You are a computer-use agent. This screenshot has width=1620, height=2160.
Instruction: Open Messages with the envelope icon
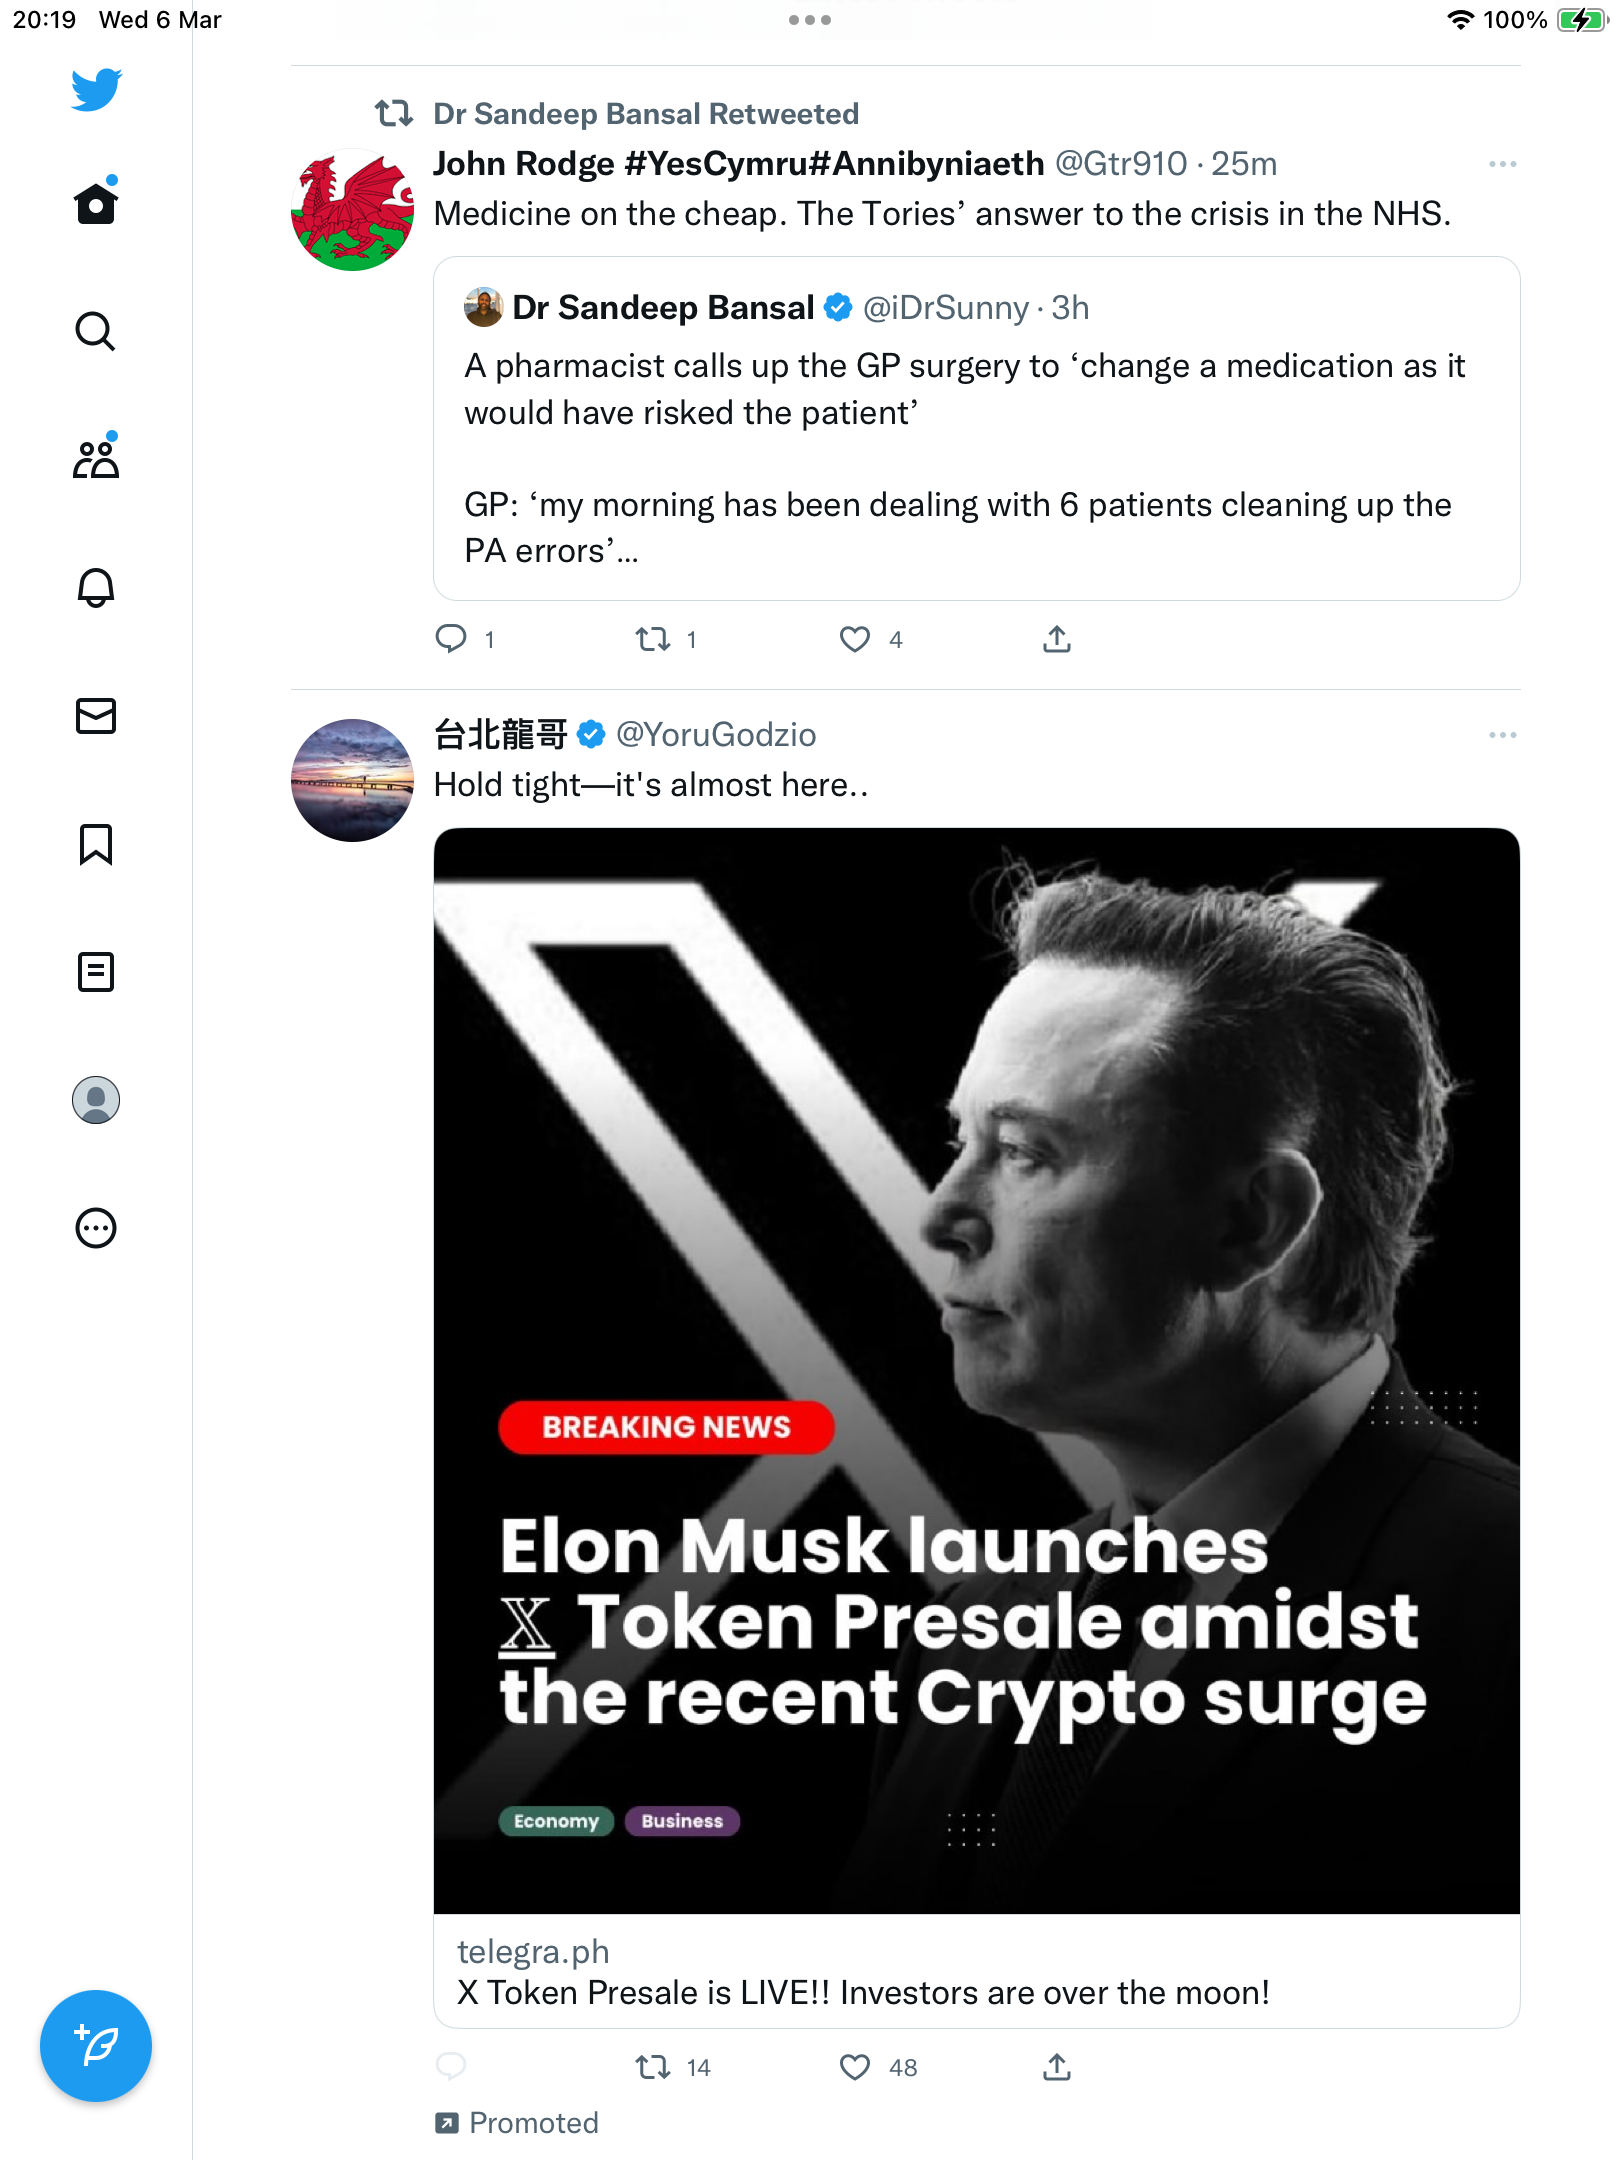pyautogui.click(x=96, y=715)
